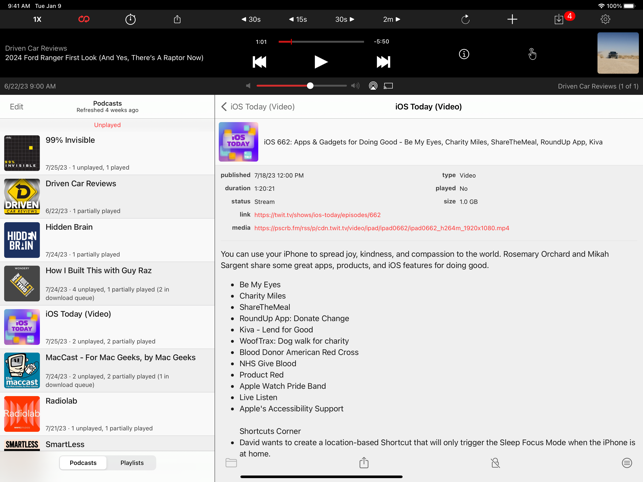Open settings gear
Image resolution: width=643 pixels, height=482 pixels.
605,19
